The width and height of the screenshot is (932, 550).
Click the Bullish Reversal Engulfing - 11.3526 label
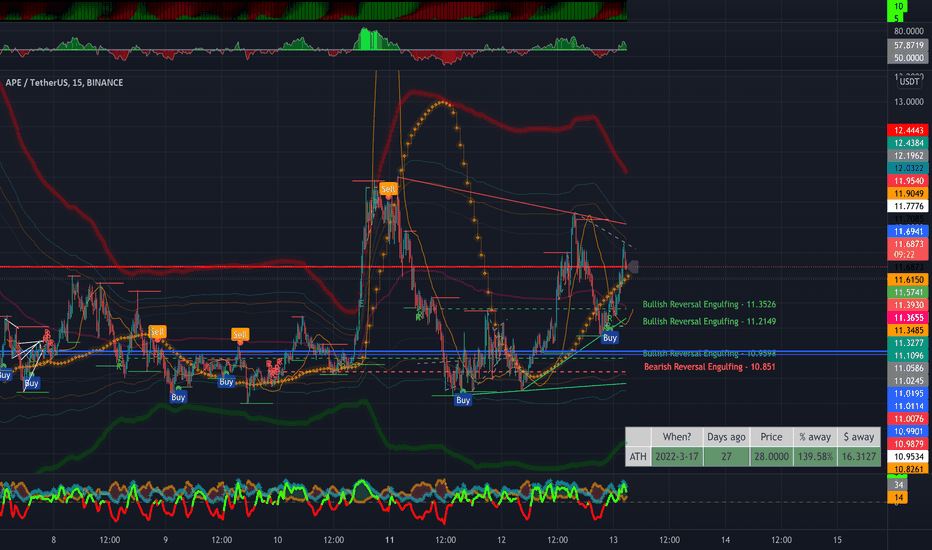click(709, 304)
